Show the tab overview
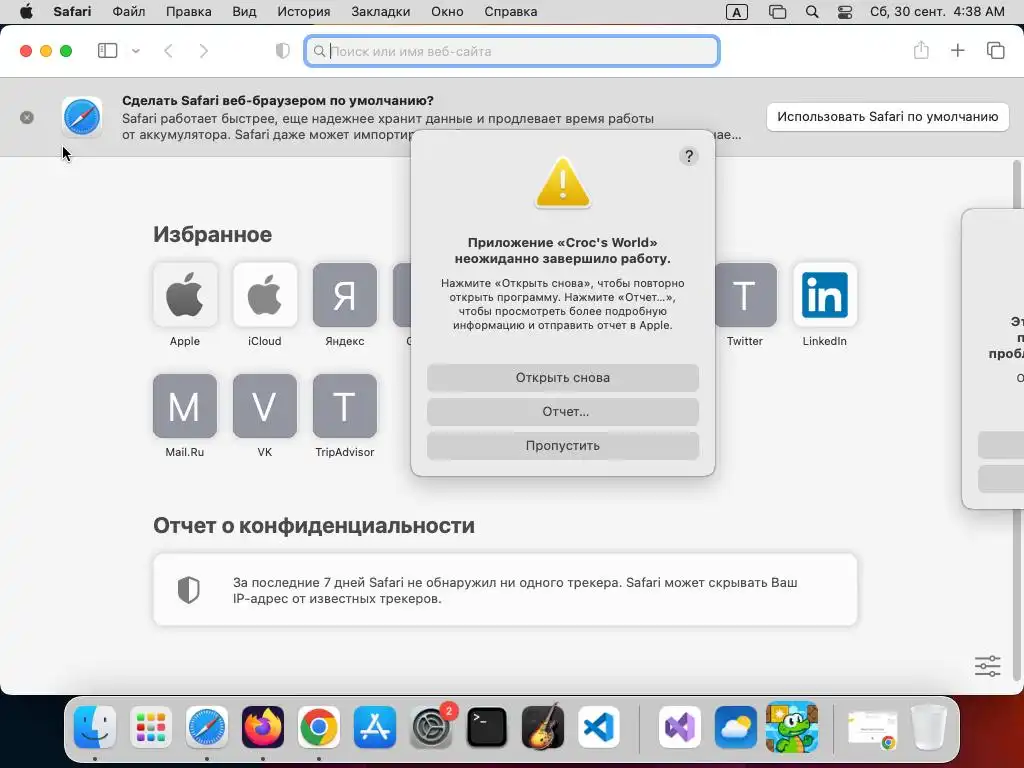 click(x=995, y=50)
